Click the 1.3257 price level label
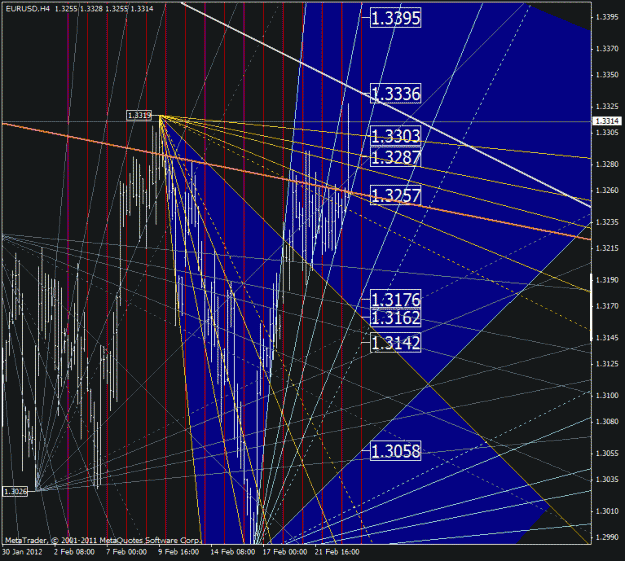Screen dimensions: 625x561 pyautogui.click(x=395, y=195)
